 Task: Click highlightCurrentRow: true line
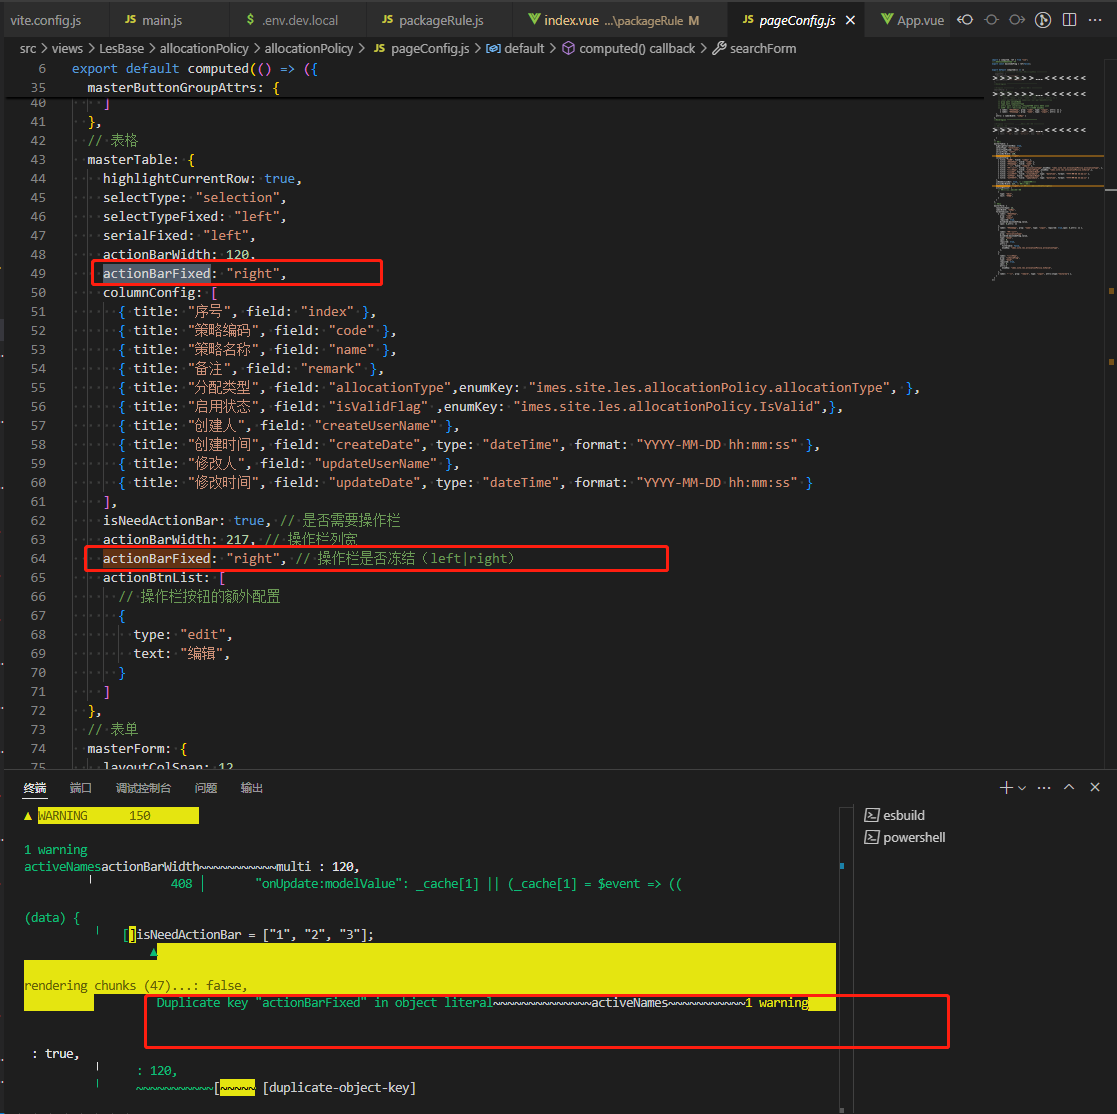pyautogui.click(x=202, y=179)
